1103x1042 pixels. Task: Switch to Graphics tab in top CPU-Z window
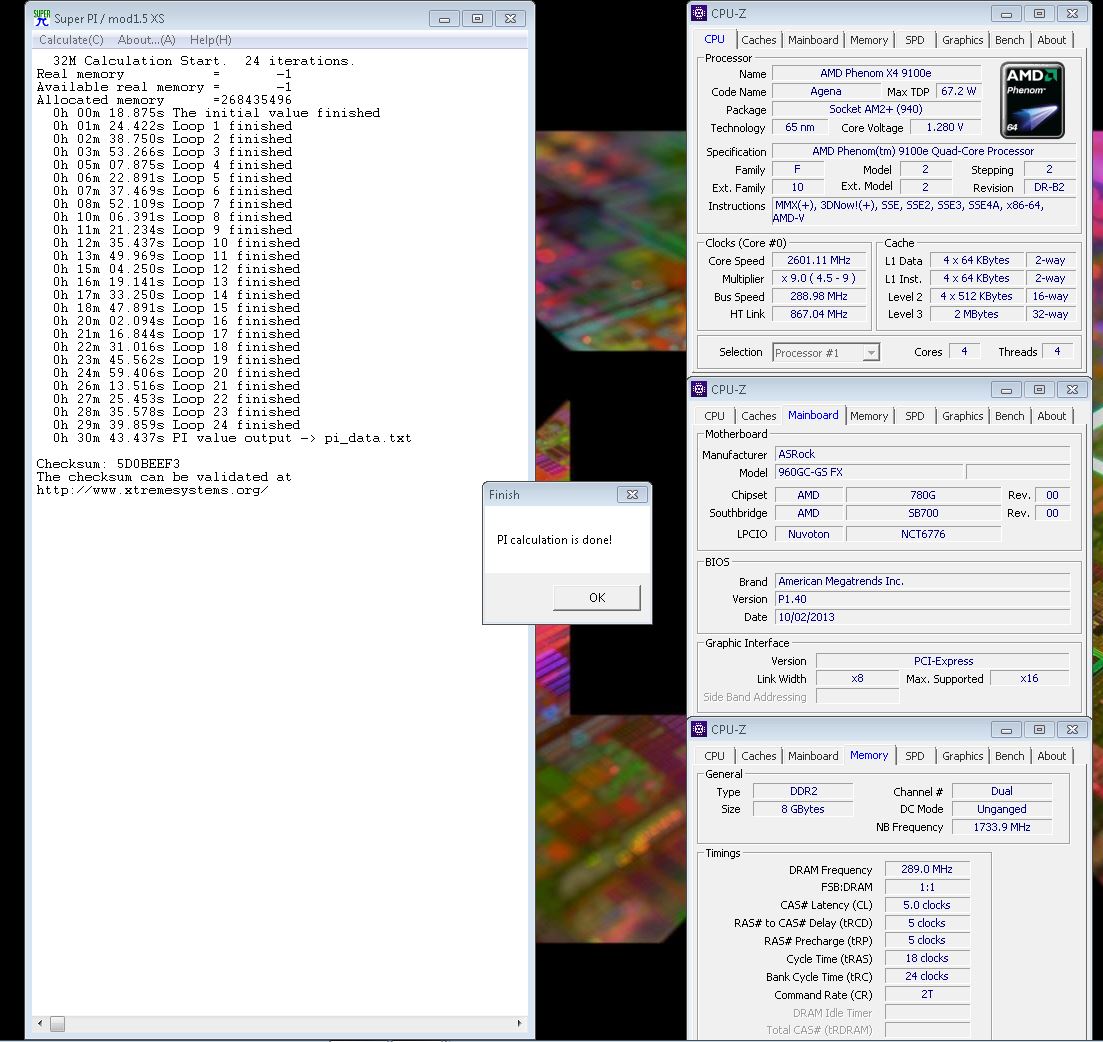962,40
